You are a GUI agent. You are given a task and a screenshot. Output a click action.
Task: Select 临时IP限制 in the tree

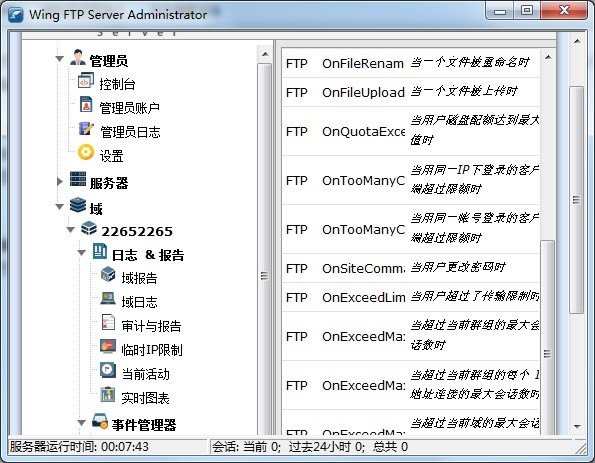point(152,350)
